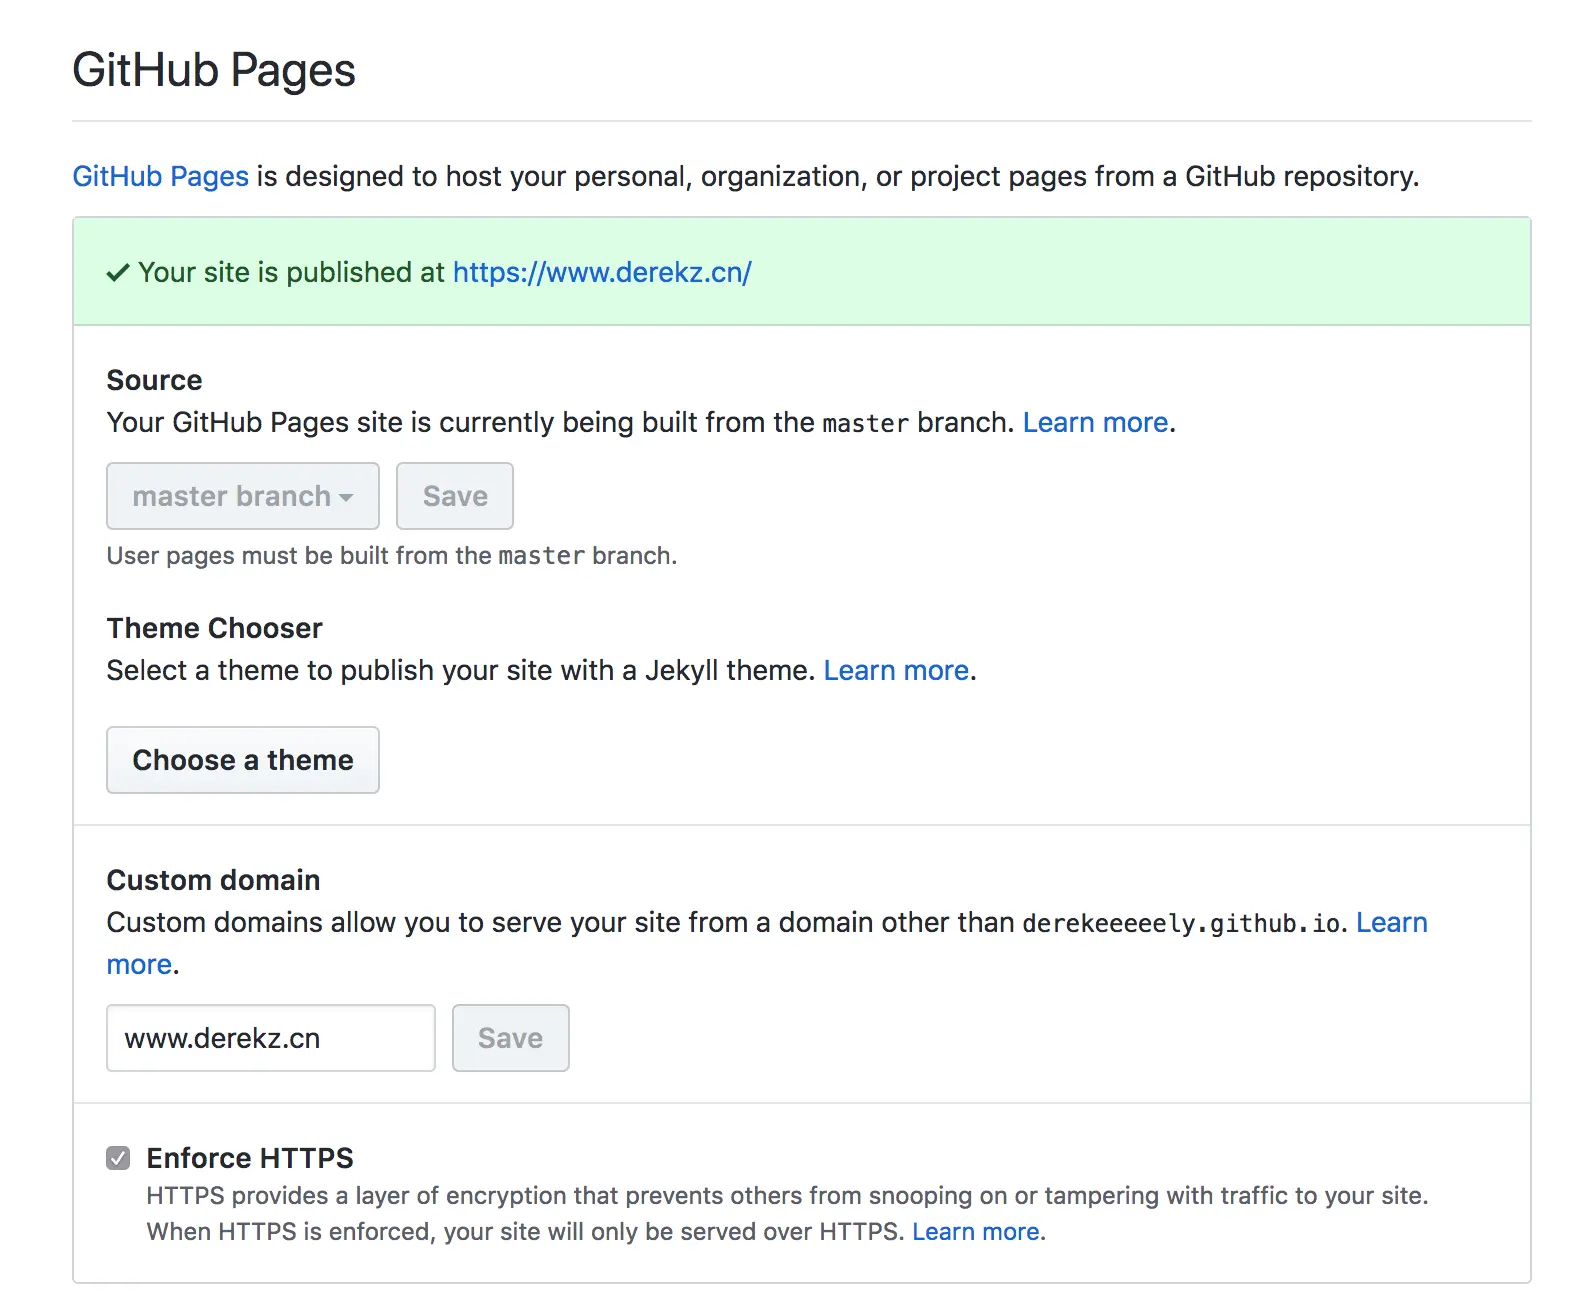Click the derekeeeely.github.io domain text

(x=1184, y=923)
